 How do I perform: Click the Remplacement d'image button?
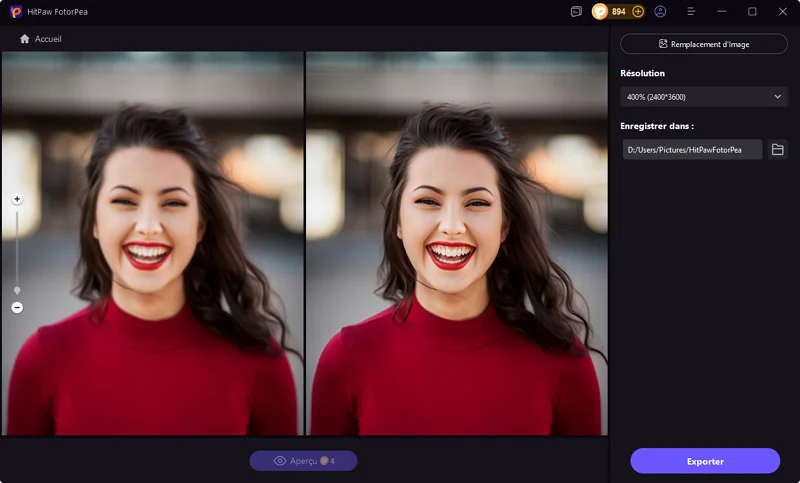[703, 44]
